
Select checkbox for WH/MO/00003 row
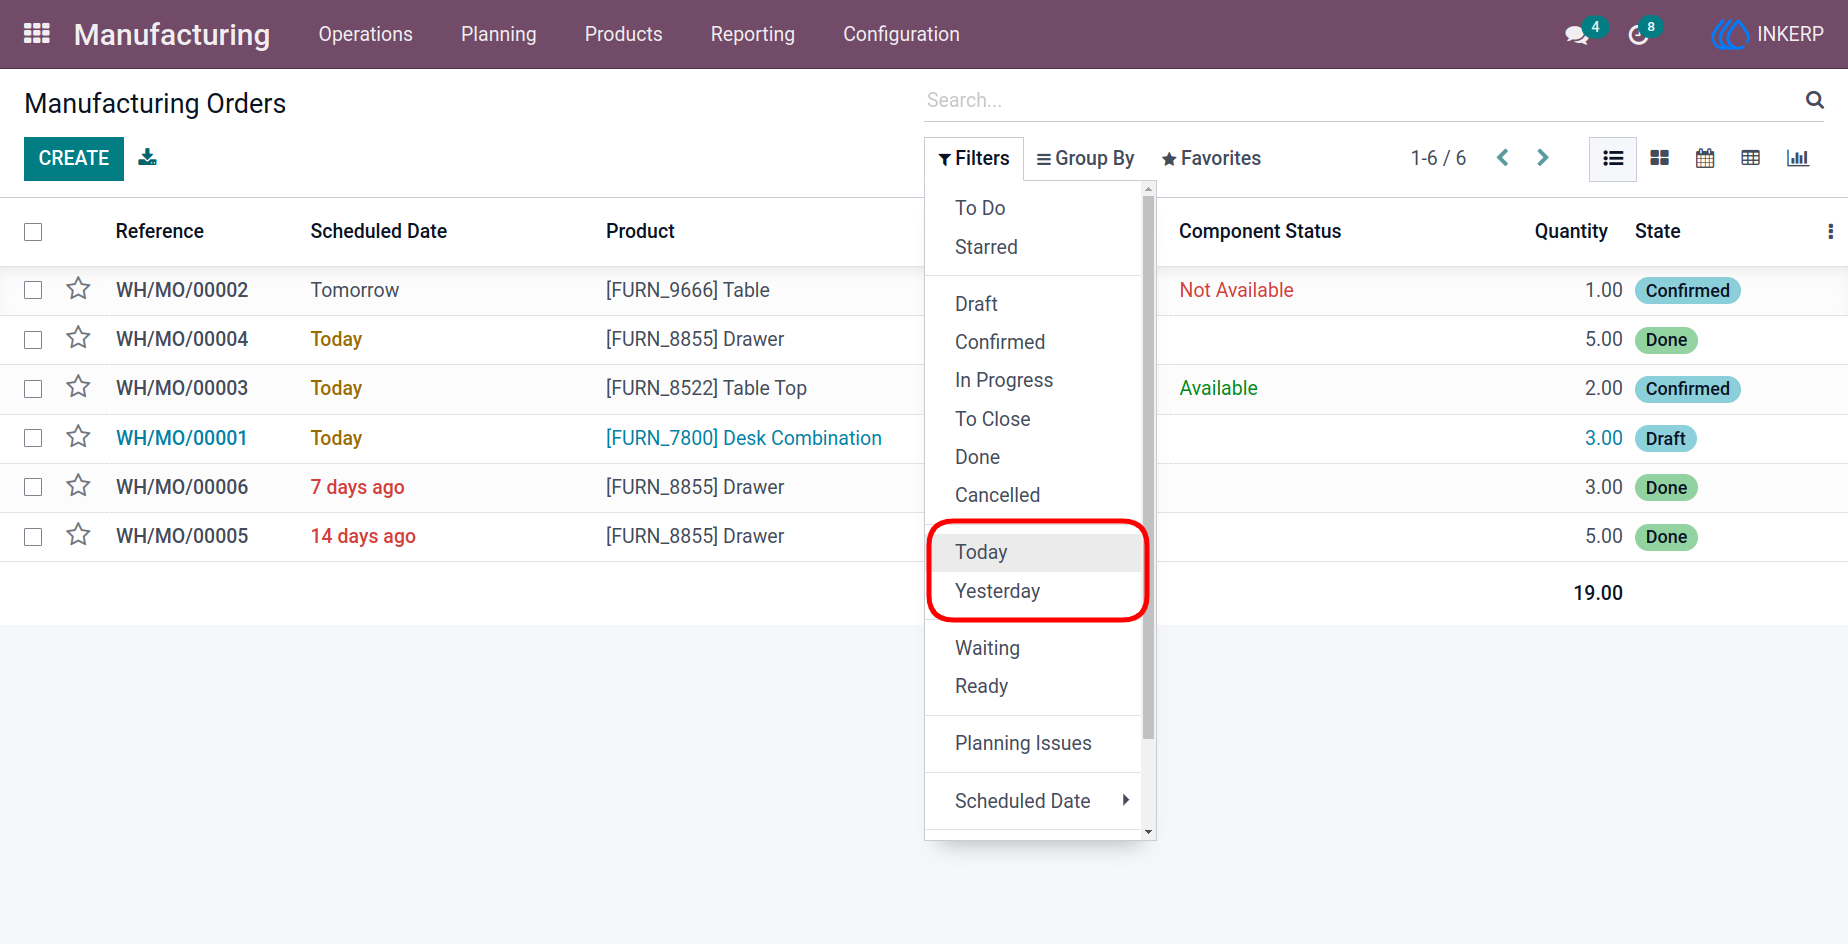tap(33, 389)
